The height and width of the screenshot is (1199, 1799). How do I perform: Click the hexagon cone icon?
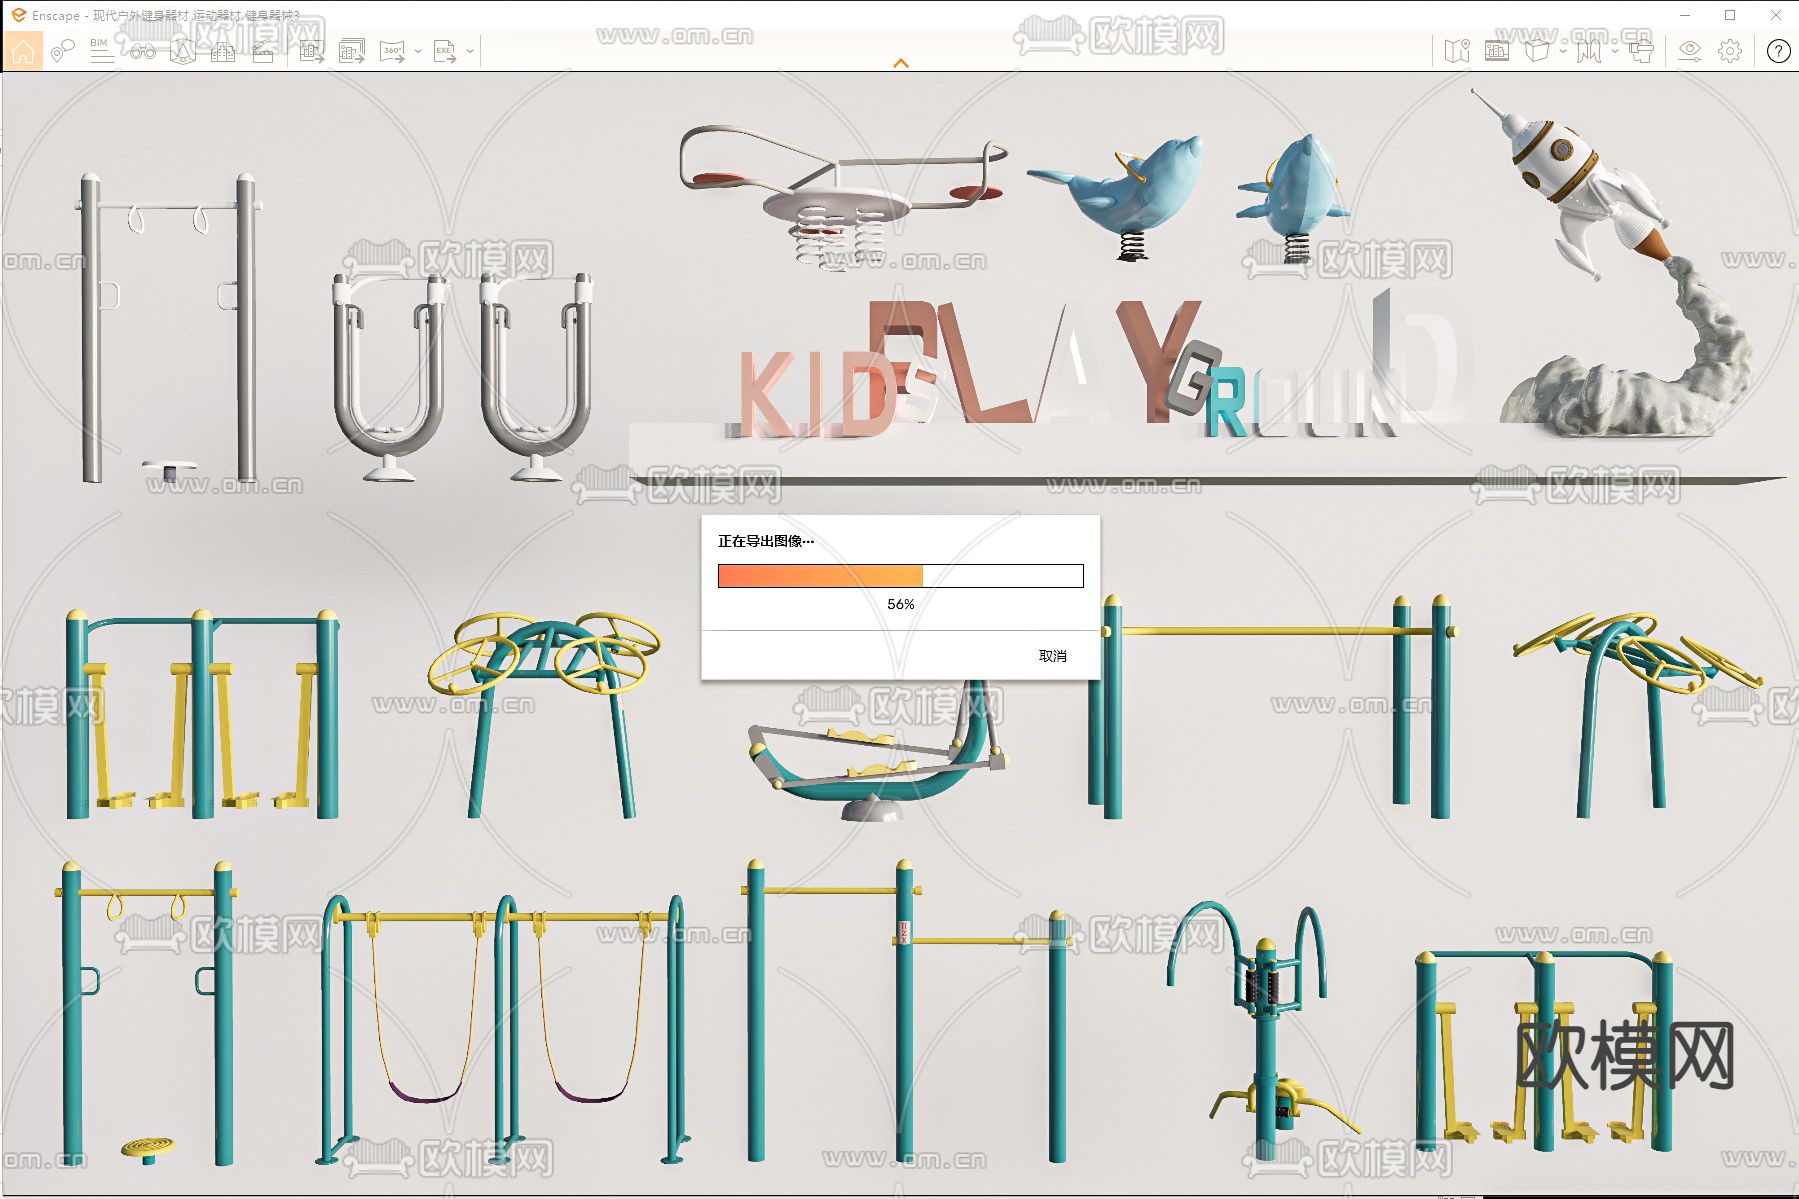pyautogui.click(x=182, y=51)
